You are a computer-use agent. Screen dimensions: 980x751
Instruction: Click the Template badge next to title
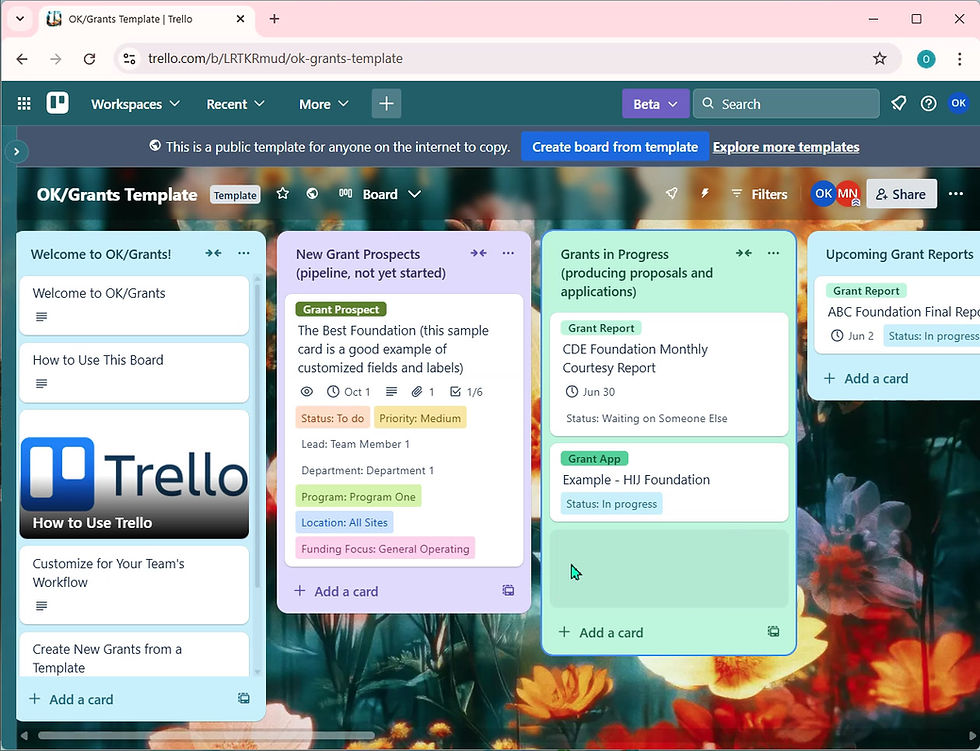pos(235,195)
